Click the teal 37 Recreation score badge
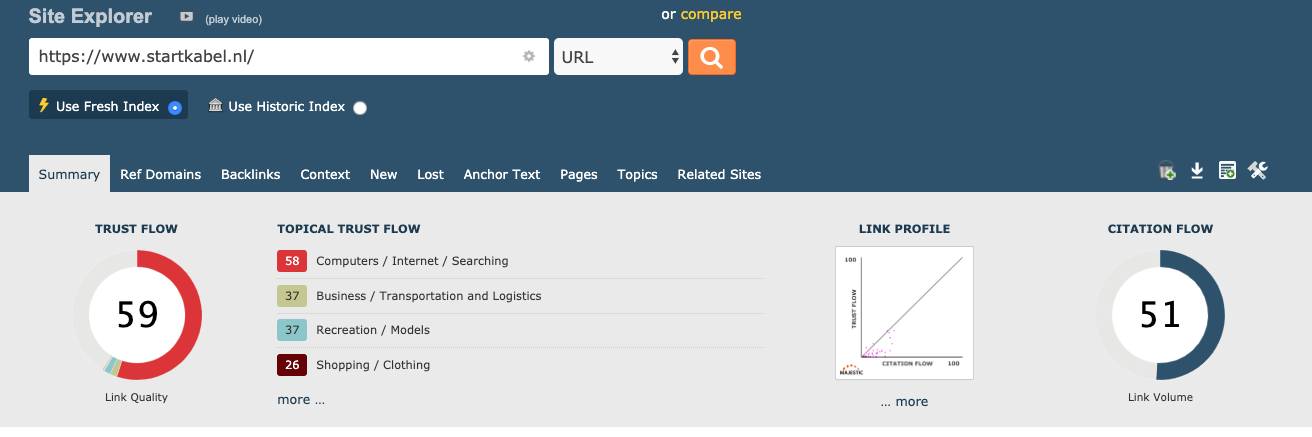This screenshot has width=1312, height=437. 292,330
